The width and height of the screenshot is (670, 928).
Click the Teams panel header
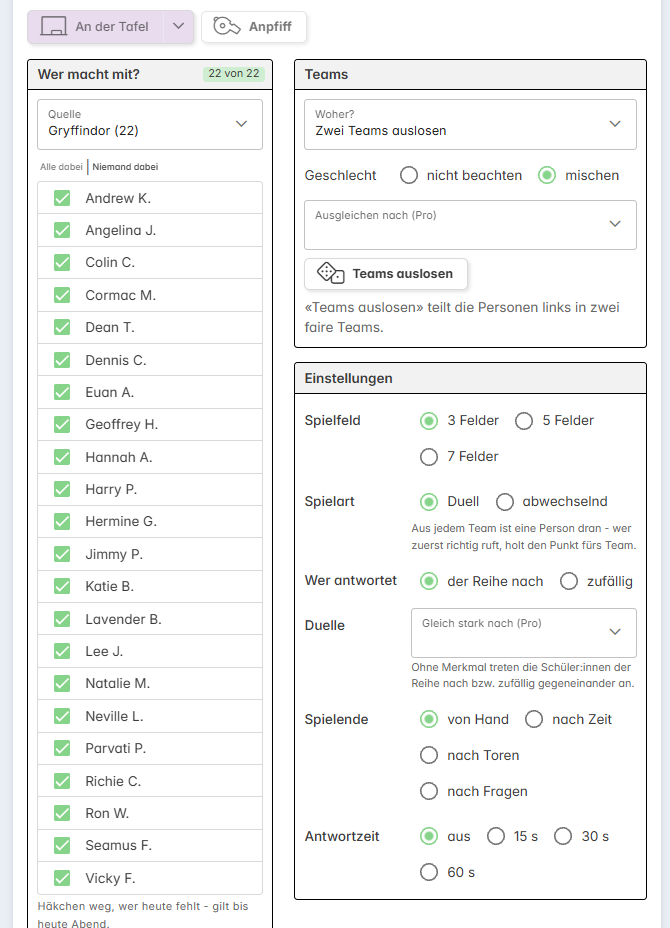point(471,75)
